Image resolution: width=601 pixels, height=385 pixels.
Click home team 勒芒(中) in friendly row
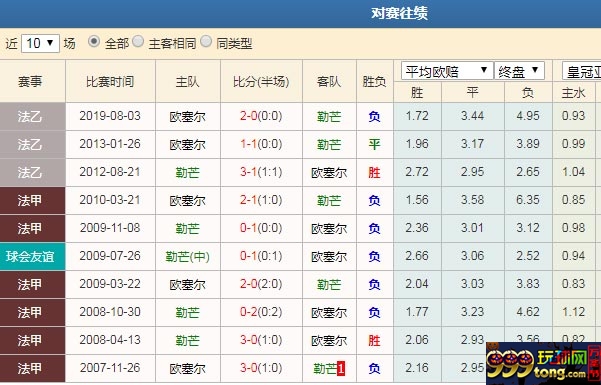tap(187, 256)
